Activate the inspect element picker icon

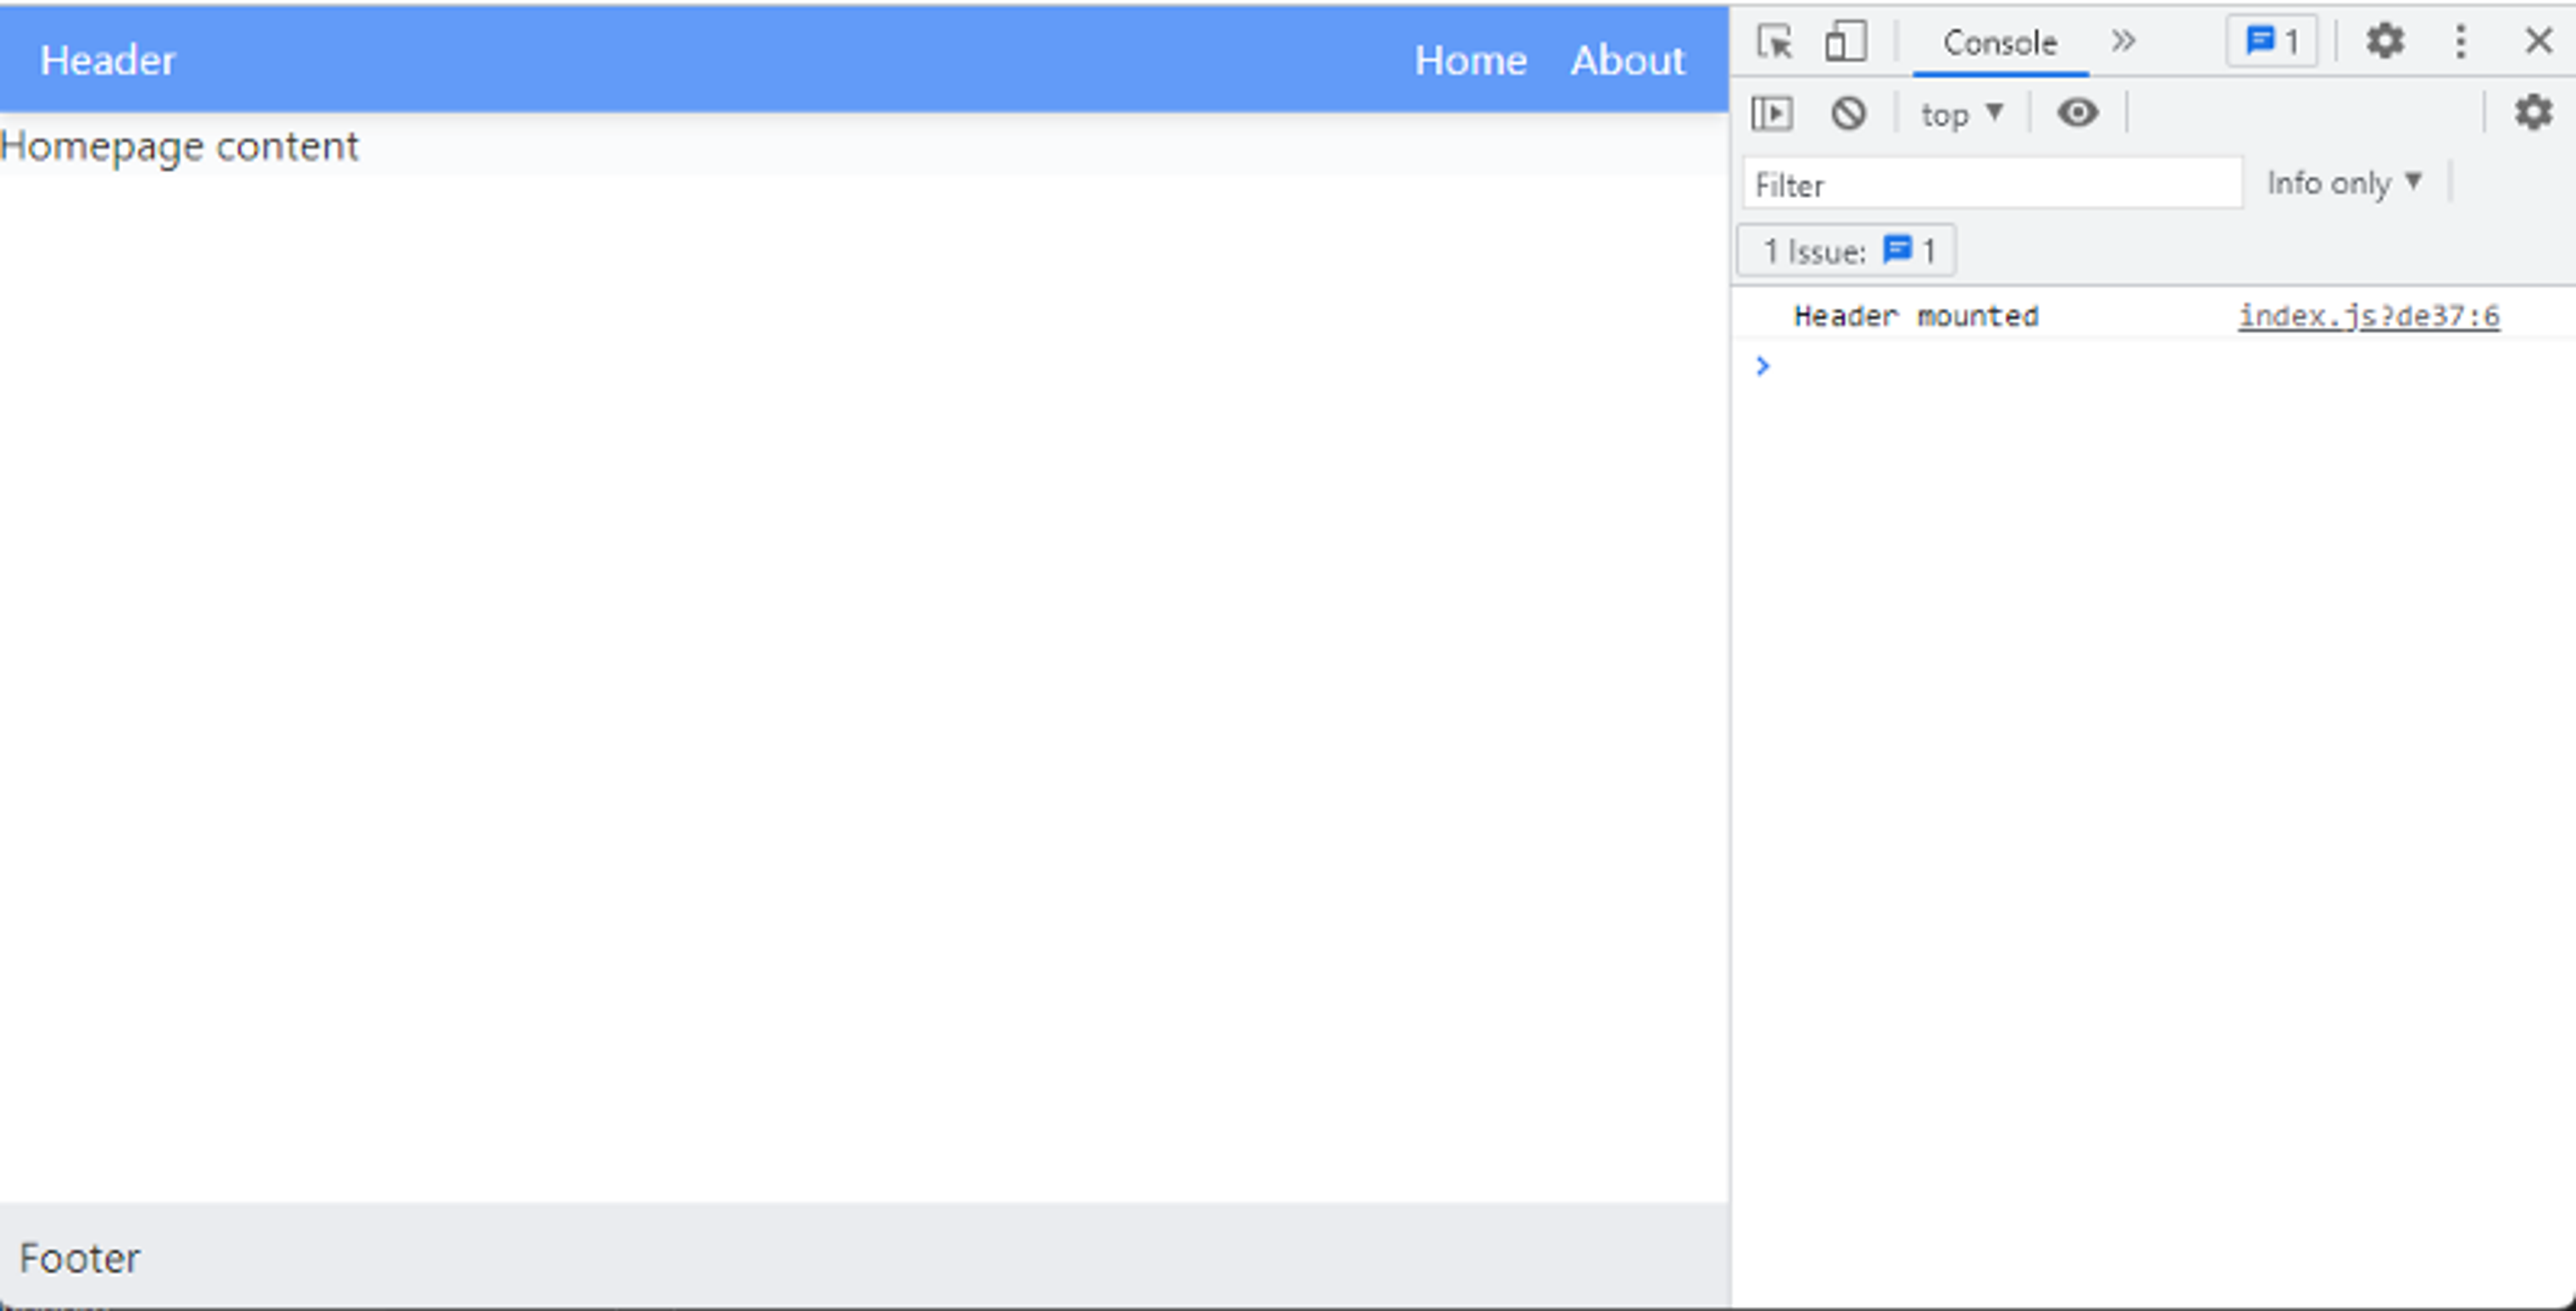click(x=1775, y=42)
